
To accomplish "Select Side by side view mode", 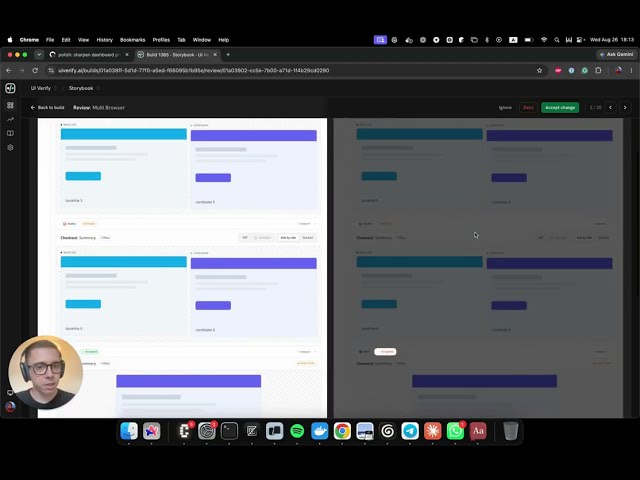I will point(288,238).
